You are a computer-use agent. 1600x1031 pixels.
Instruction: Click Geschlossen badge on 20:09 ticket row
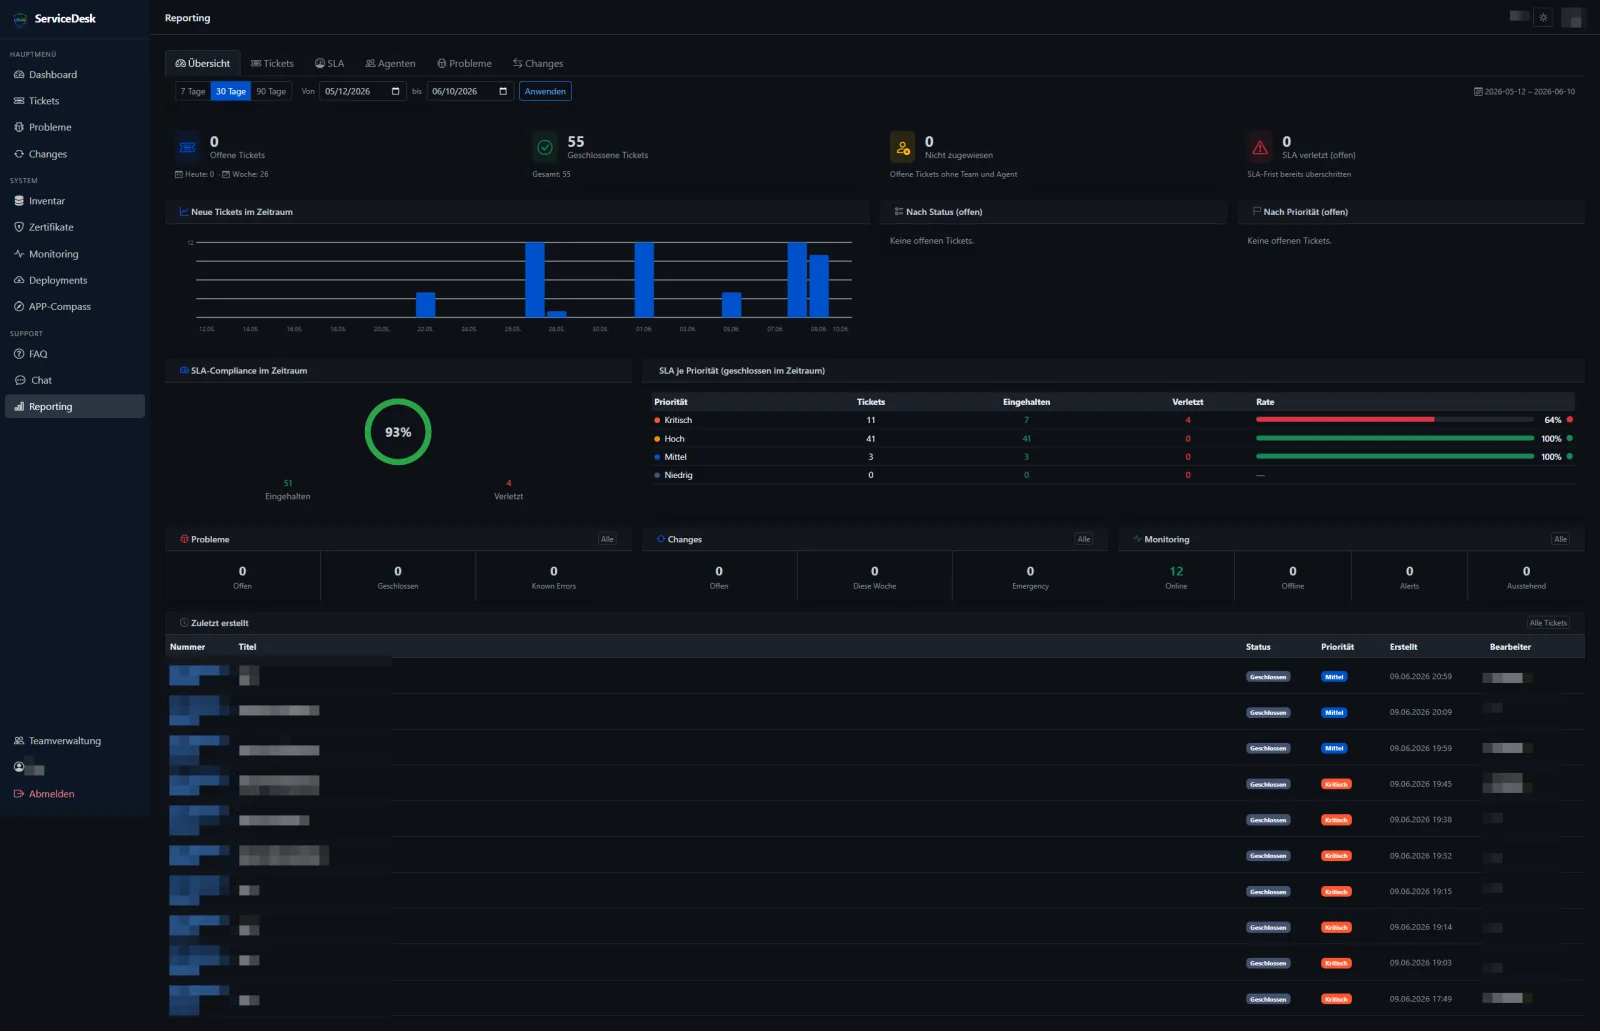(x=1268, y=713)
